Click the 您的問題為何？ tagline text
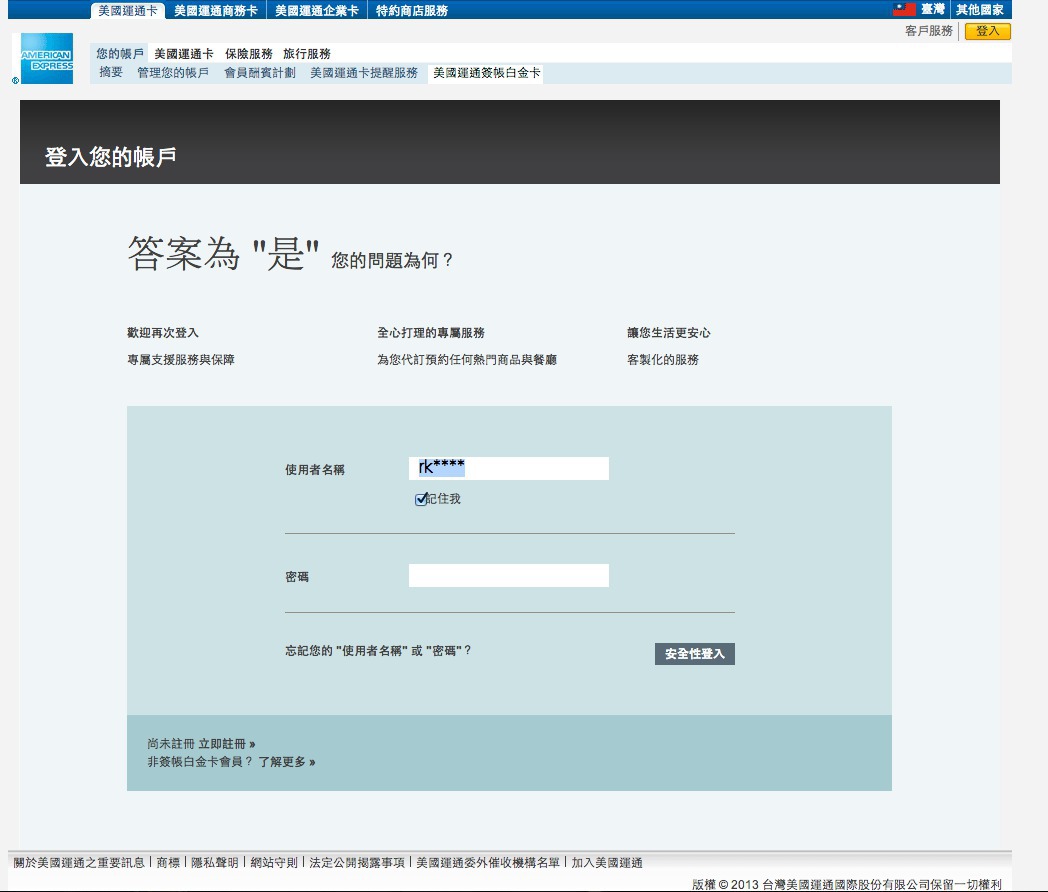The width and height of the screenshot is (1048, 892). [x=392, y=260]
